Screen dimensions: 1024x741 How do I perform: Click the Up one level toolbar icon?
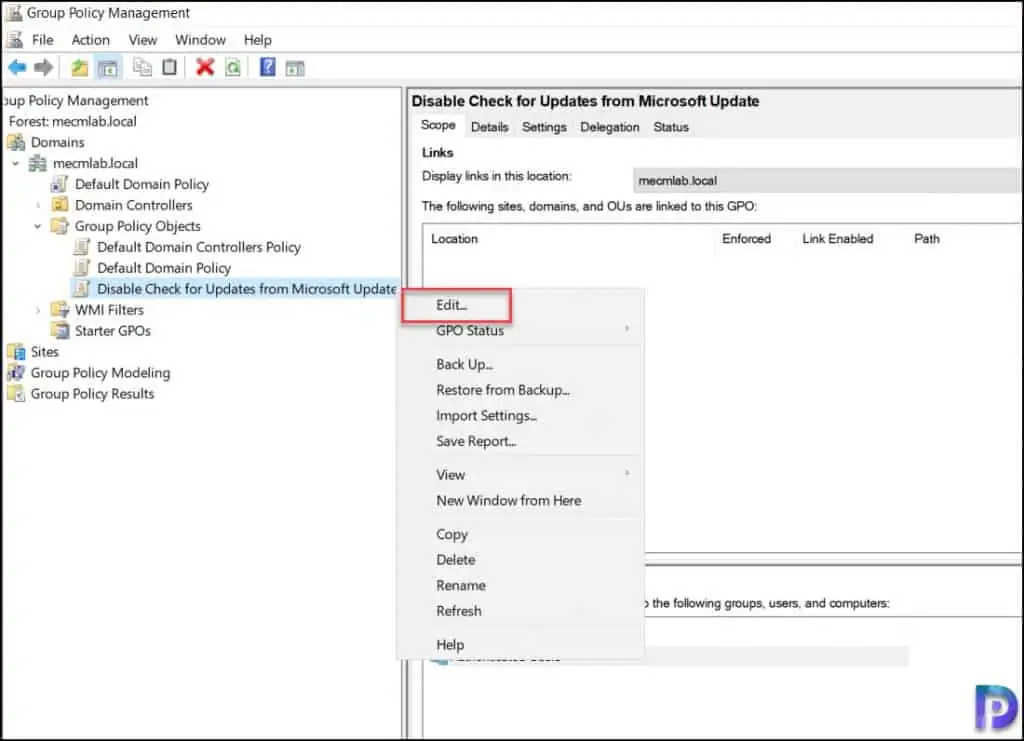click(80, 67)
